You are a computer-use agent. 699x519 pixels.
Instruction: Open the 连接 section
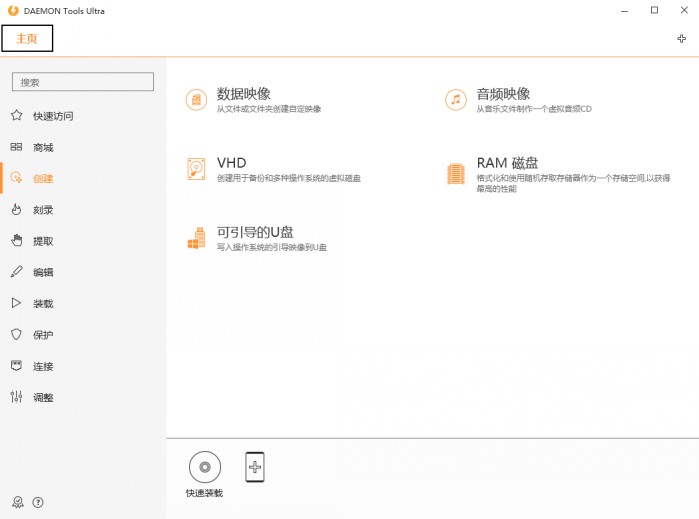(43, 367)
